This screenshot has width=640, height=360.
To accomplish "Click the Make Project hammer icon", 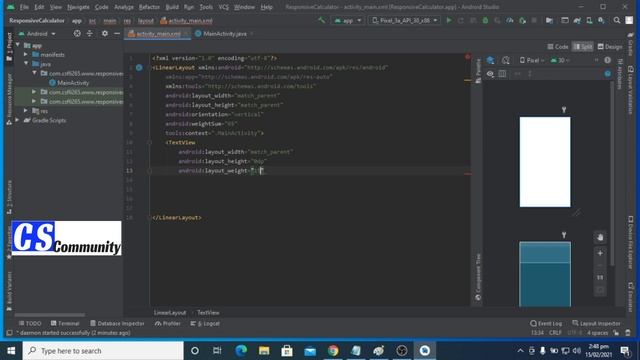I will [322, 20].
